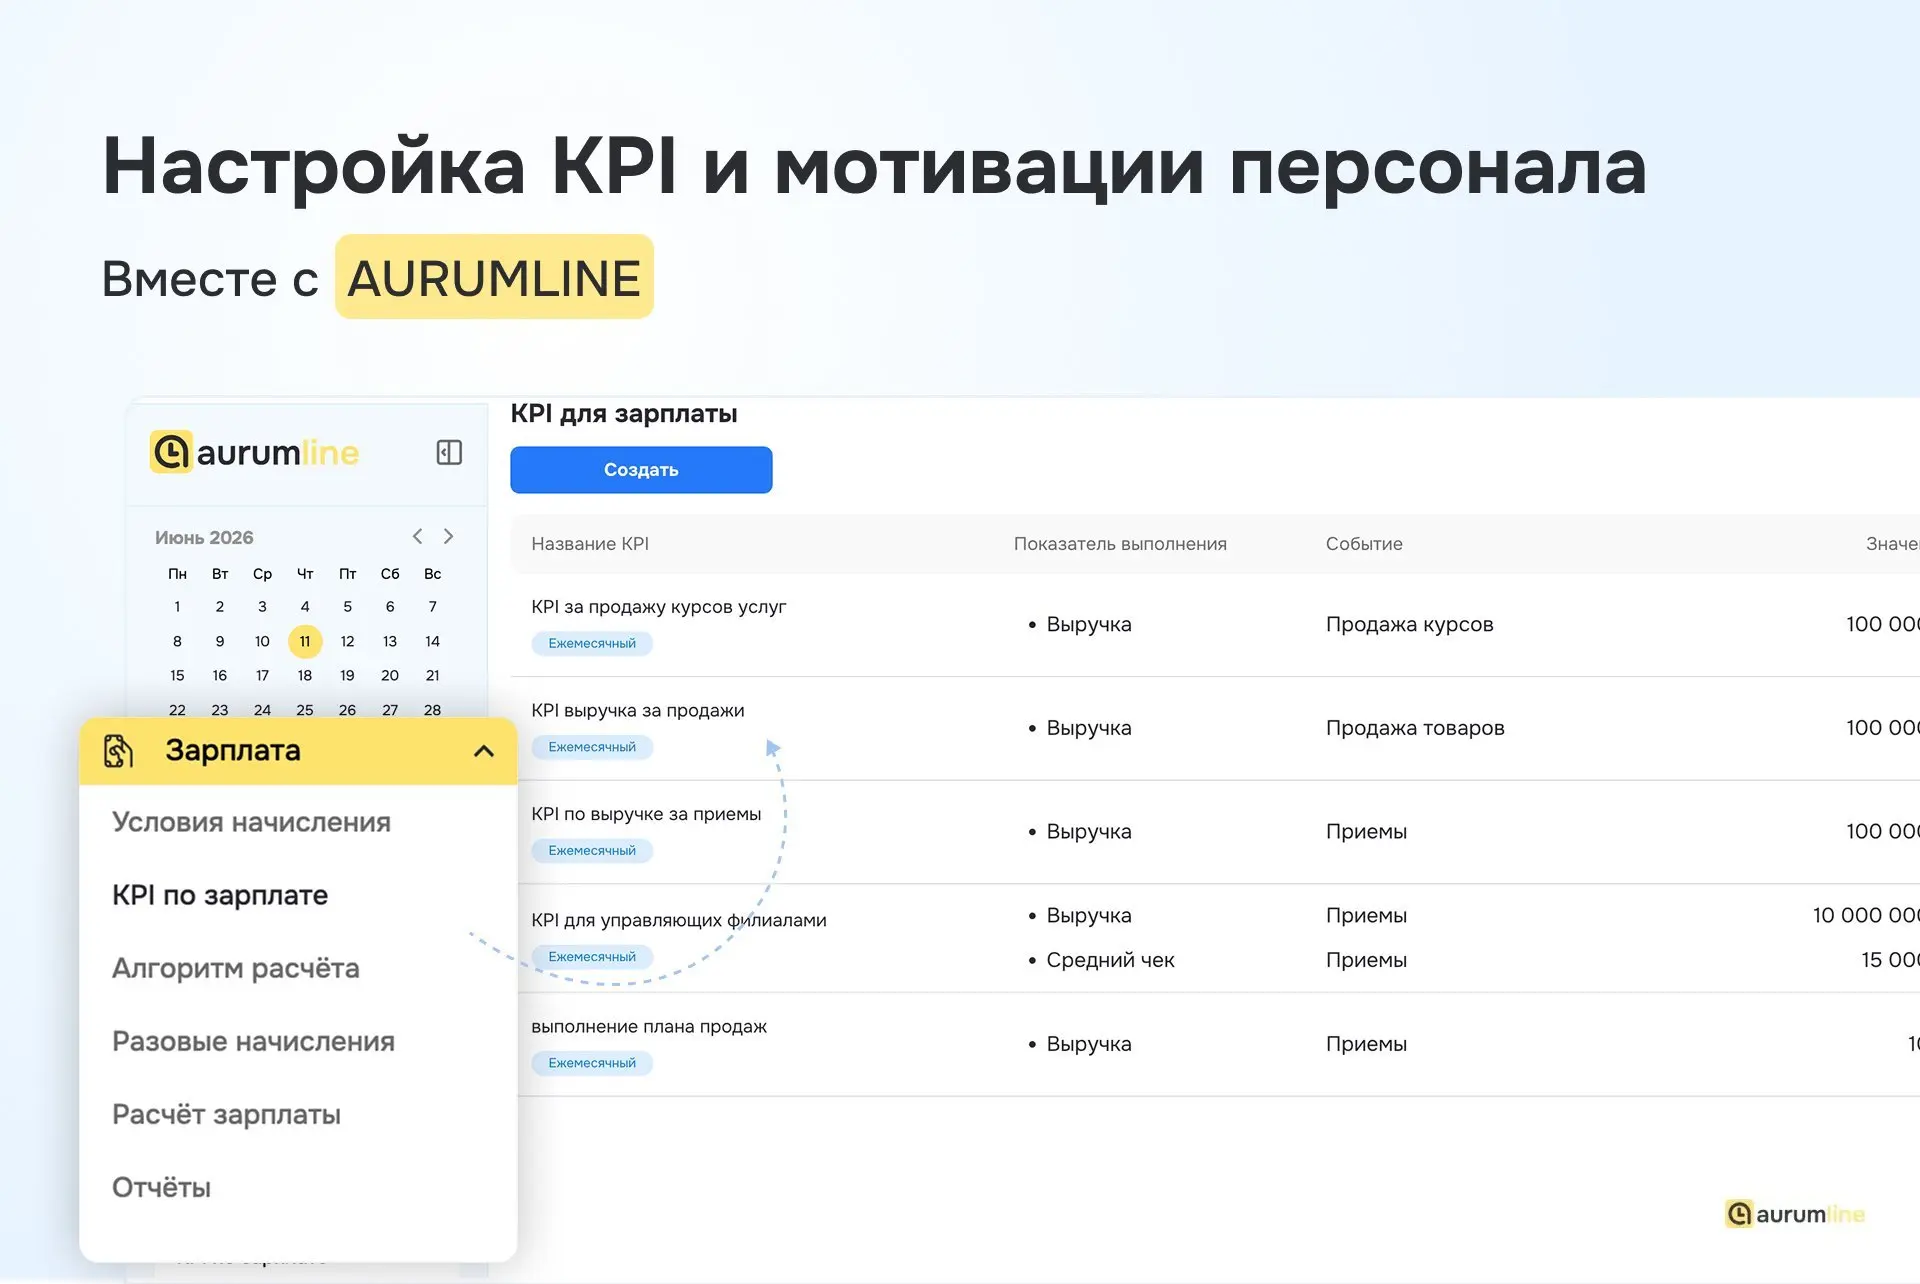Click the page heading KPI для зарплаты
The image size is (1920, 1284).
(x=624, y=413)
